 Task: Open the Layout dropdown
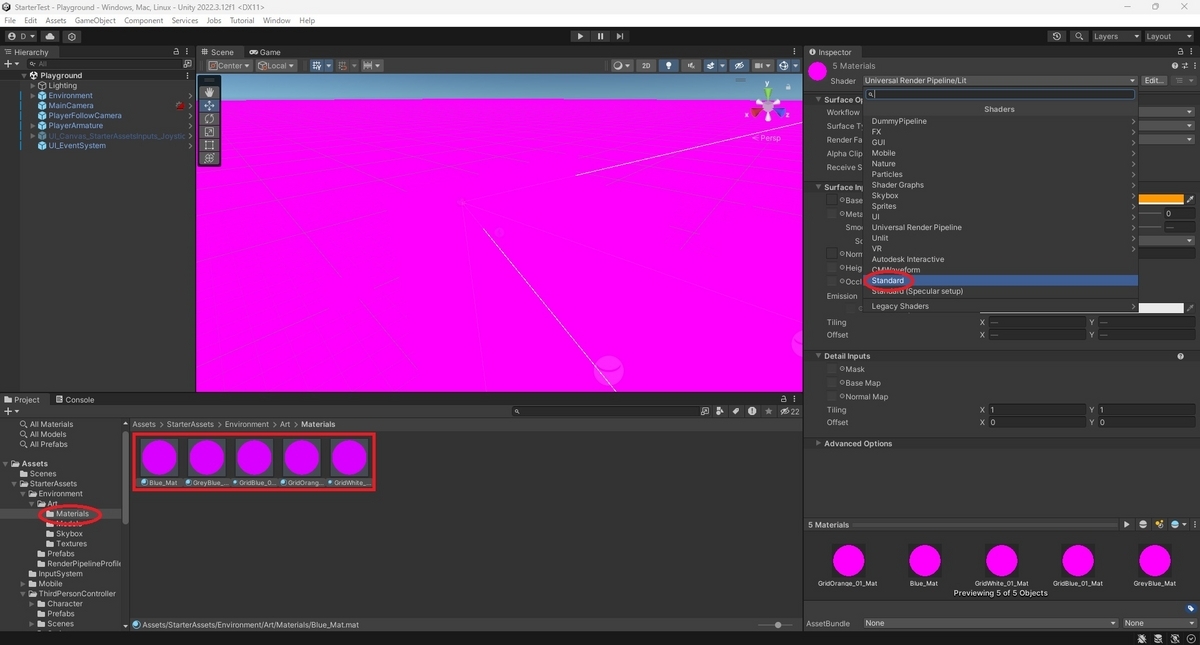point(1168,36)
